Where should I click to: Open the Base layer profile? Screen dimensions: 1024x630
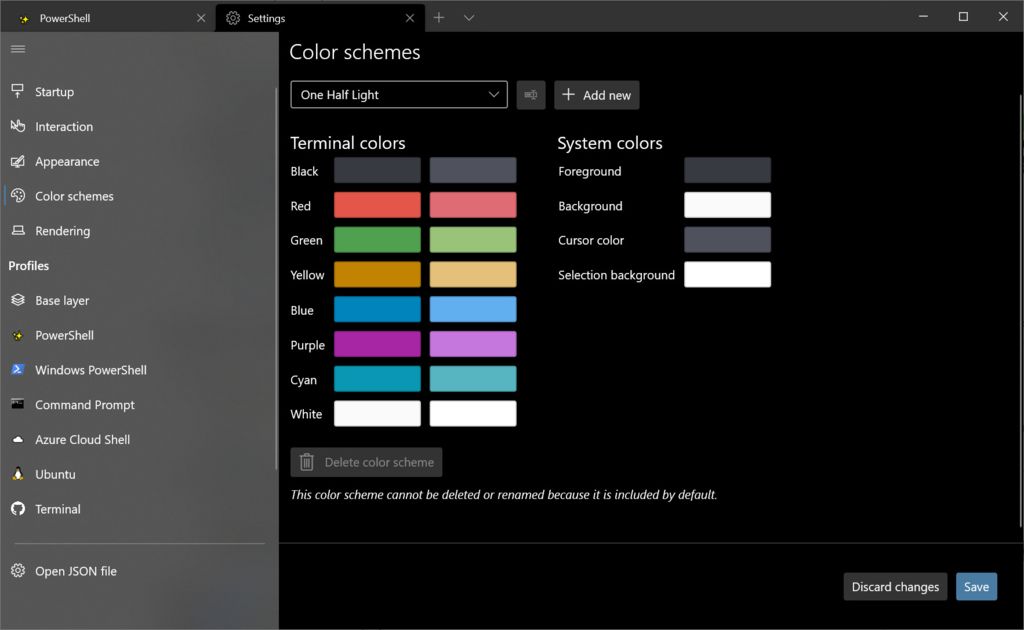(x=139, y=300)
